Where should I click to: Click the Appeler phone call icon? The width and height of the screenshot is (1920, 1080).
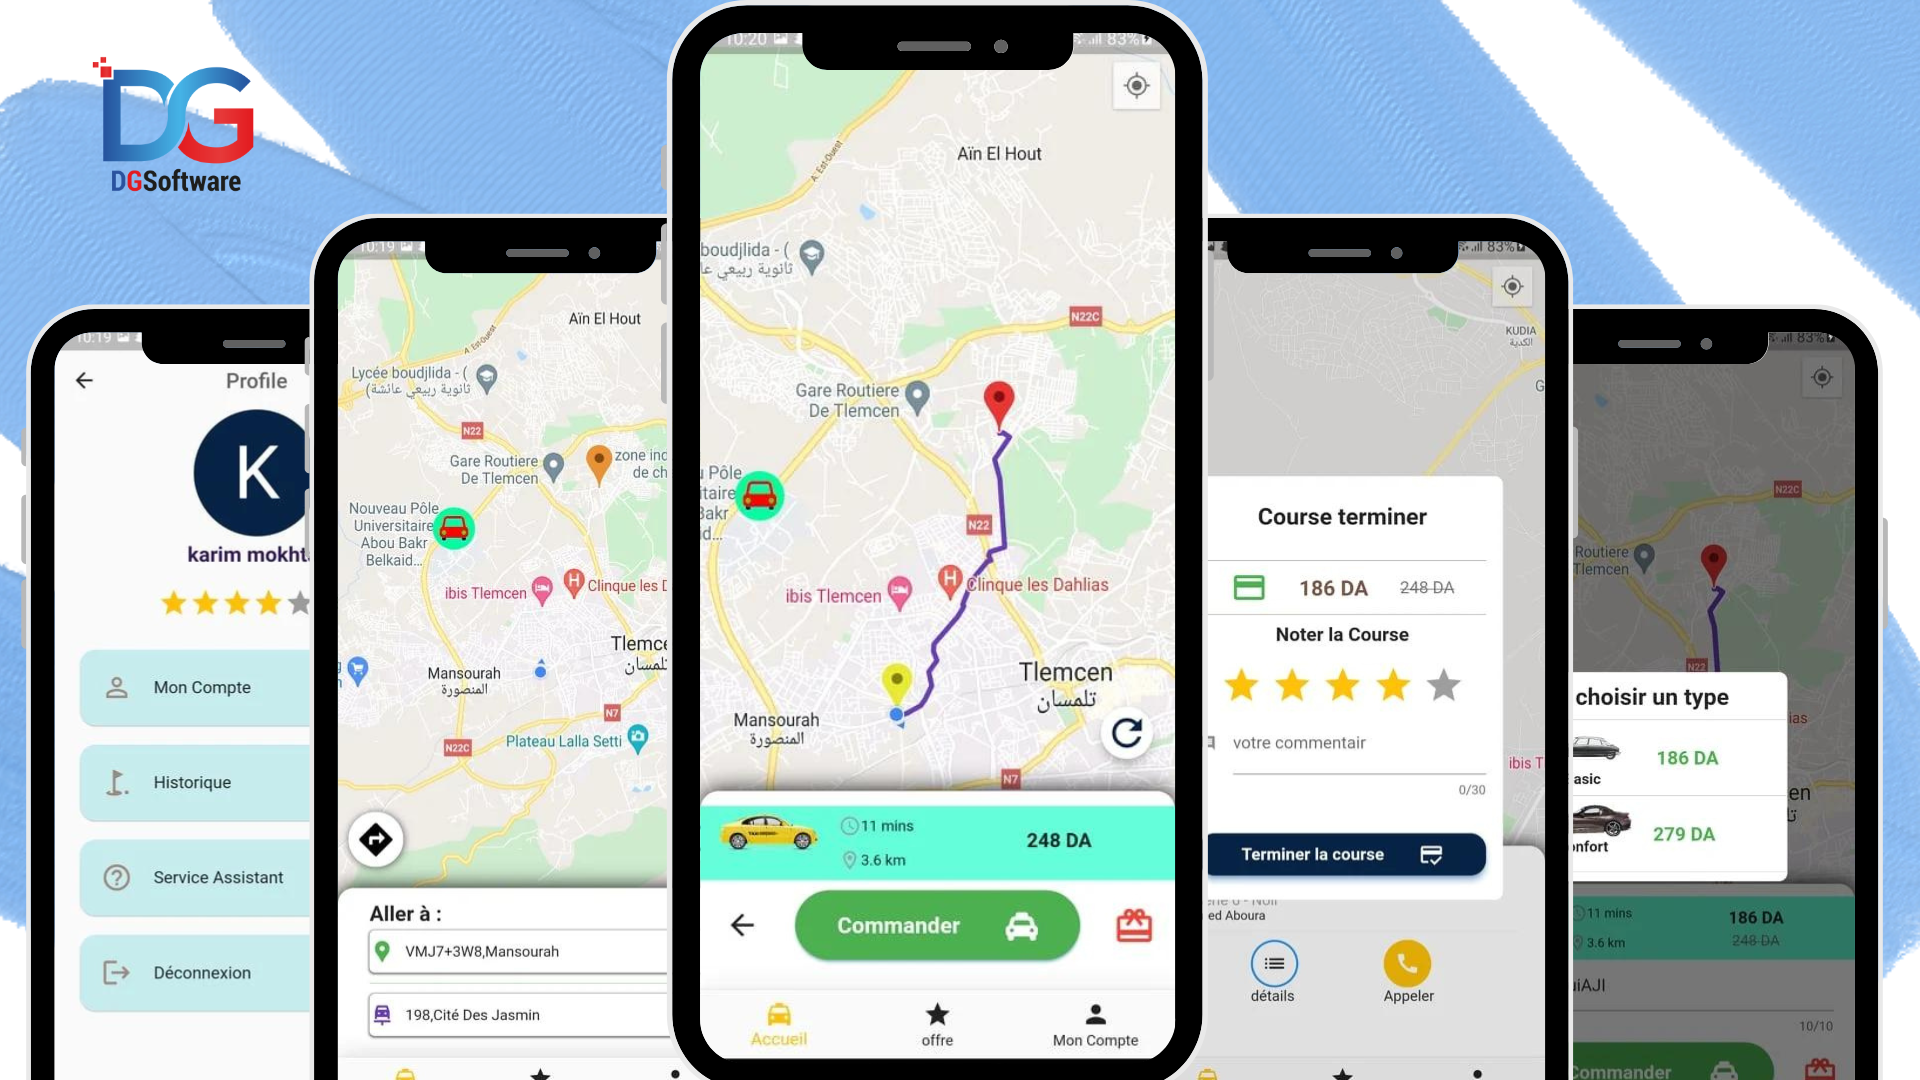(1406, 961)
